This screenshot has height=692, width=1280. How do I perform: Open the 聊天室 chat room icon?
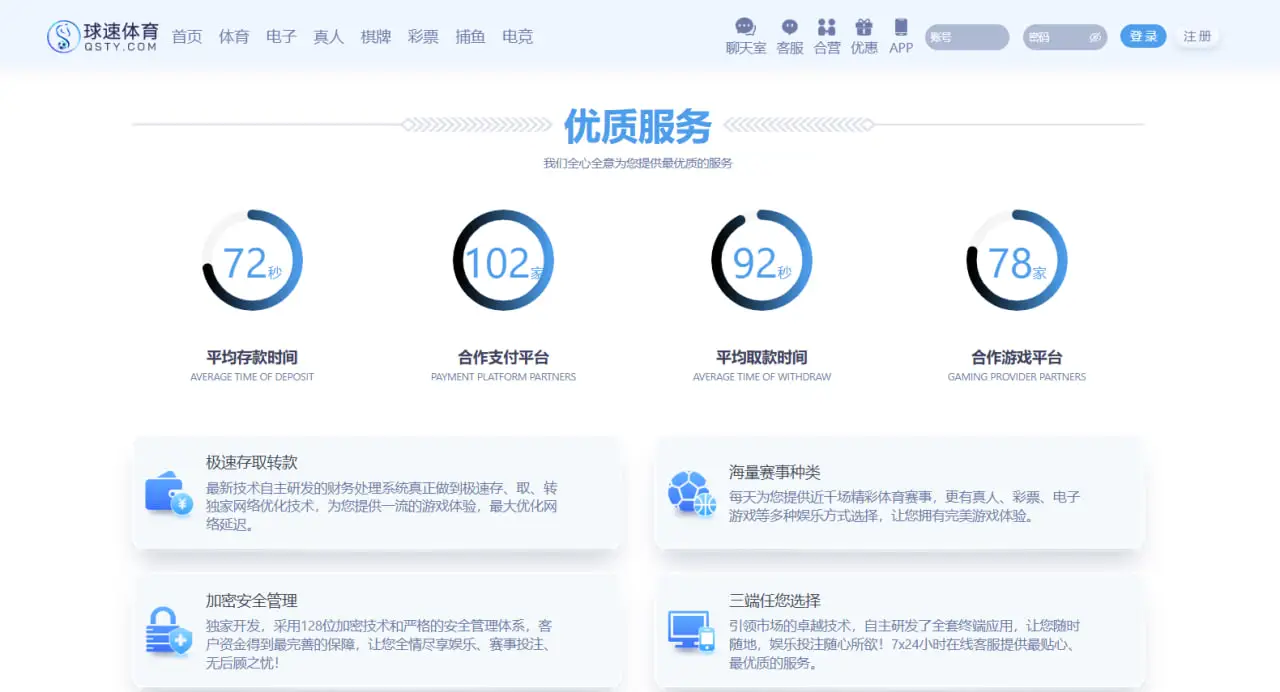pyautogui.click(x=745, y=28)
